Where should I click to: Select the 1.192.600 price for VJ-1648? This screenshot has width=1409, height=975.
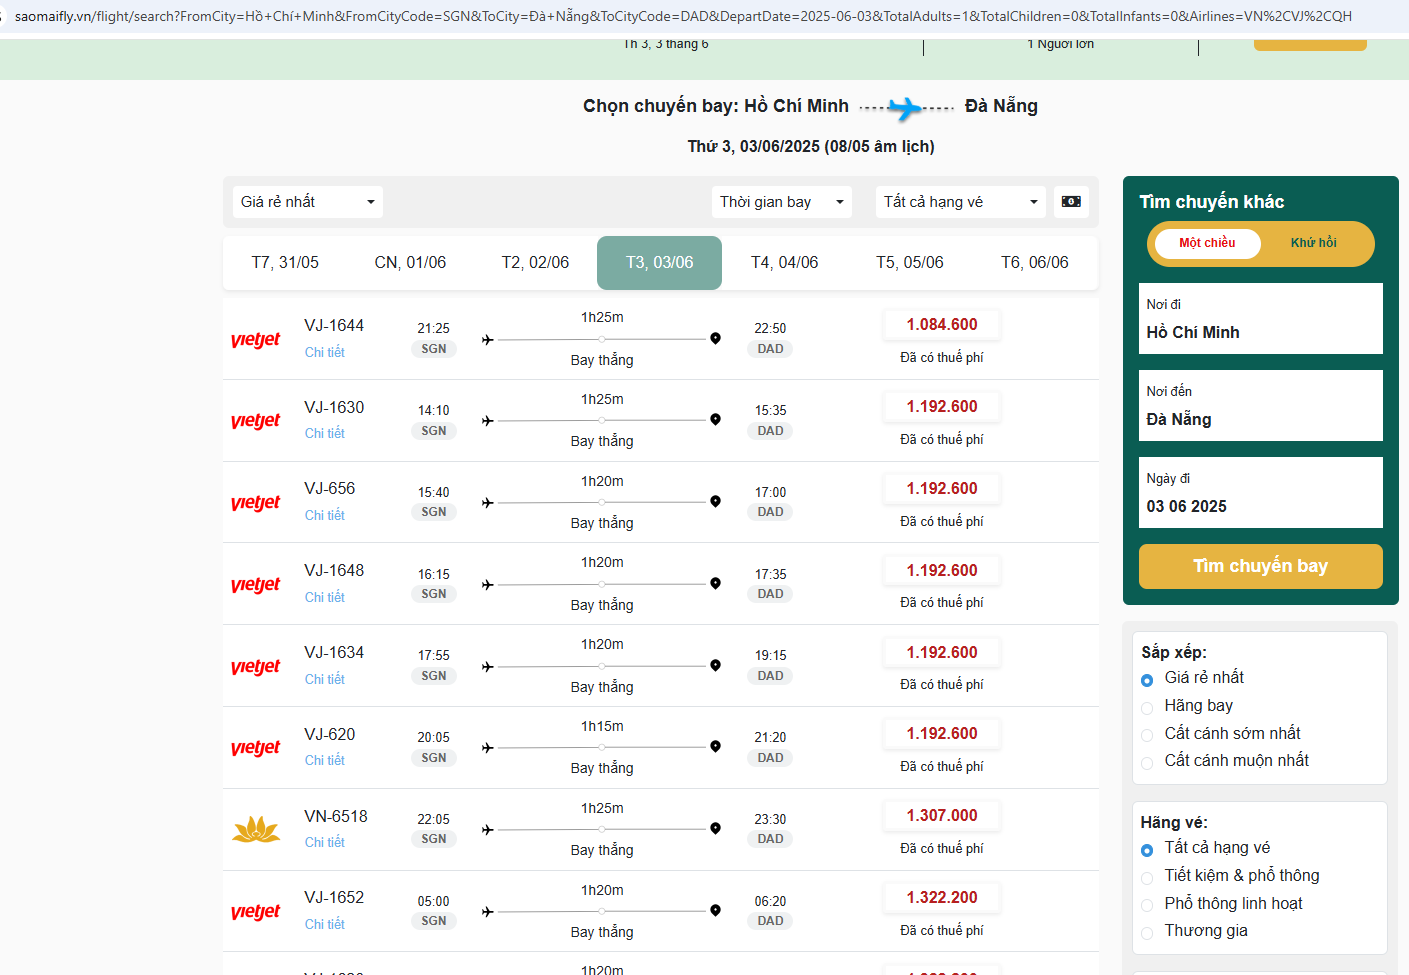[x=942, y=571]
